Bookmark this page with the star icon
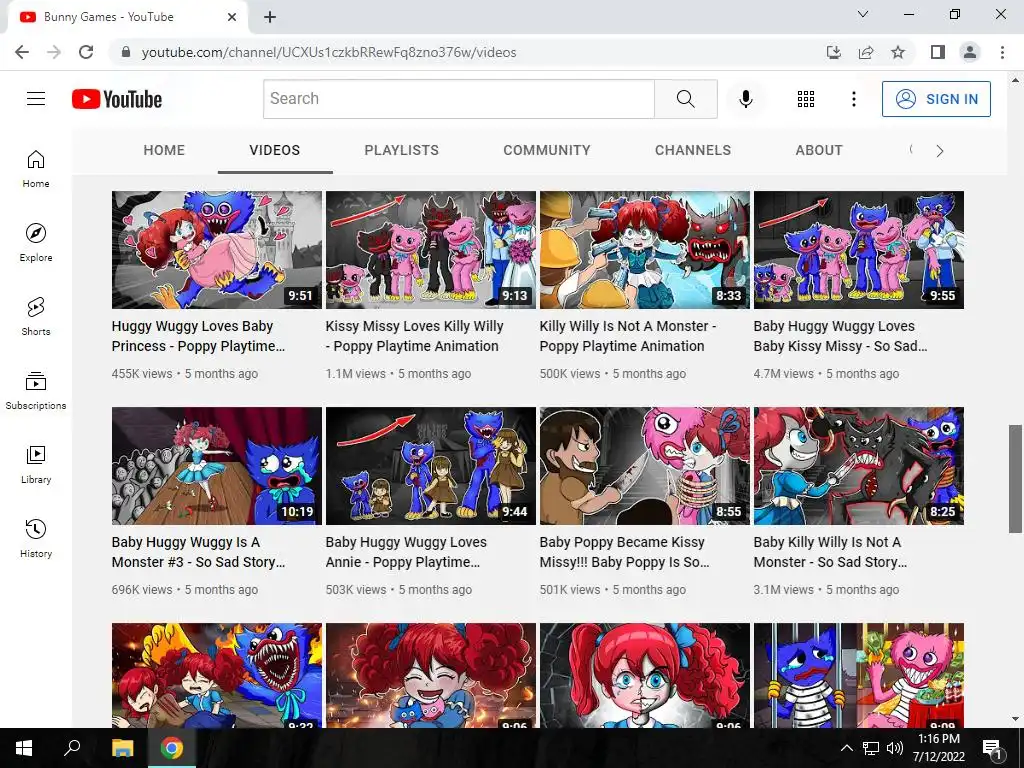Image resolution: width=1024 pixels, height=768 pixels. pyautogui.click(x=898, y=52)
